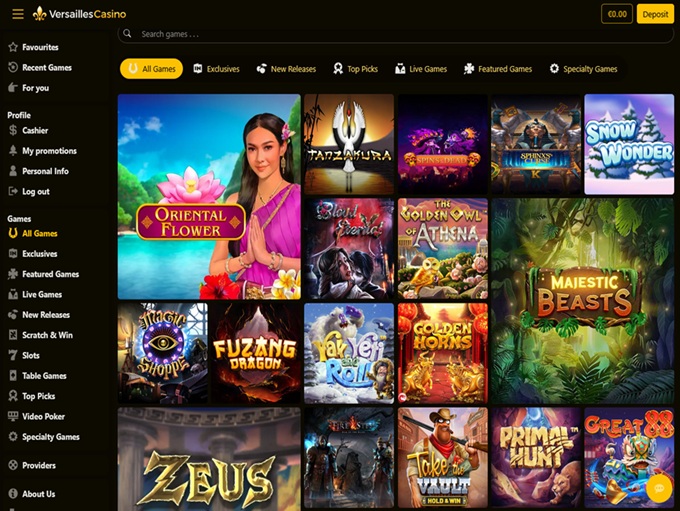The height and width of the screenshot is (511, 680).
Task: Switch to the Live Games tab
Action: coord(421,69)
